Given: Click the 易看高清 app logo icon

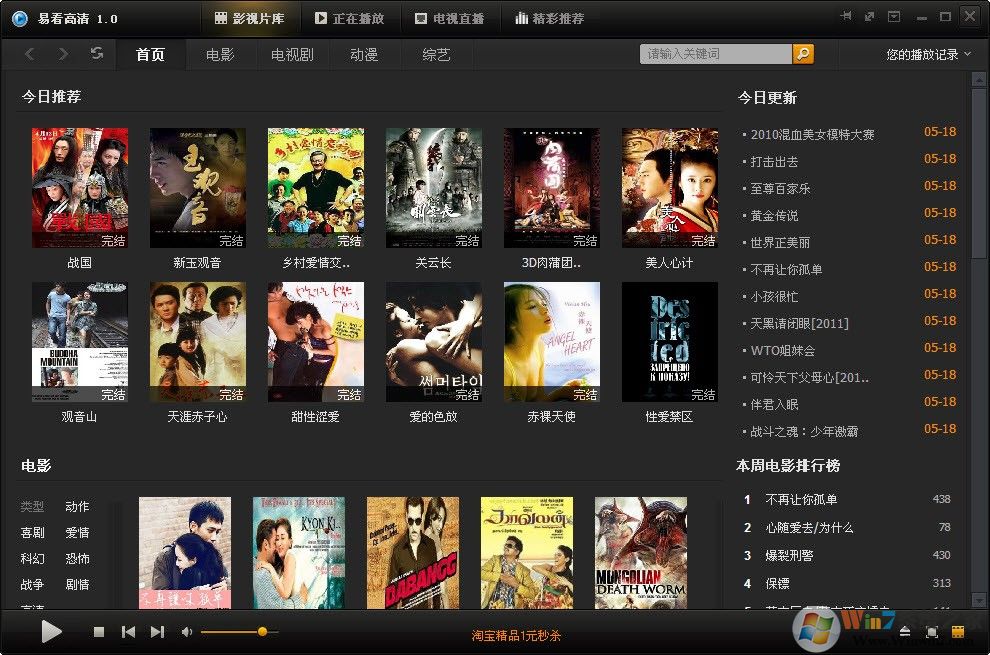Looking at the screenshot, I should click(x=20, y=18).
